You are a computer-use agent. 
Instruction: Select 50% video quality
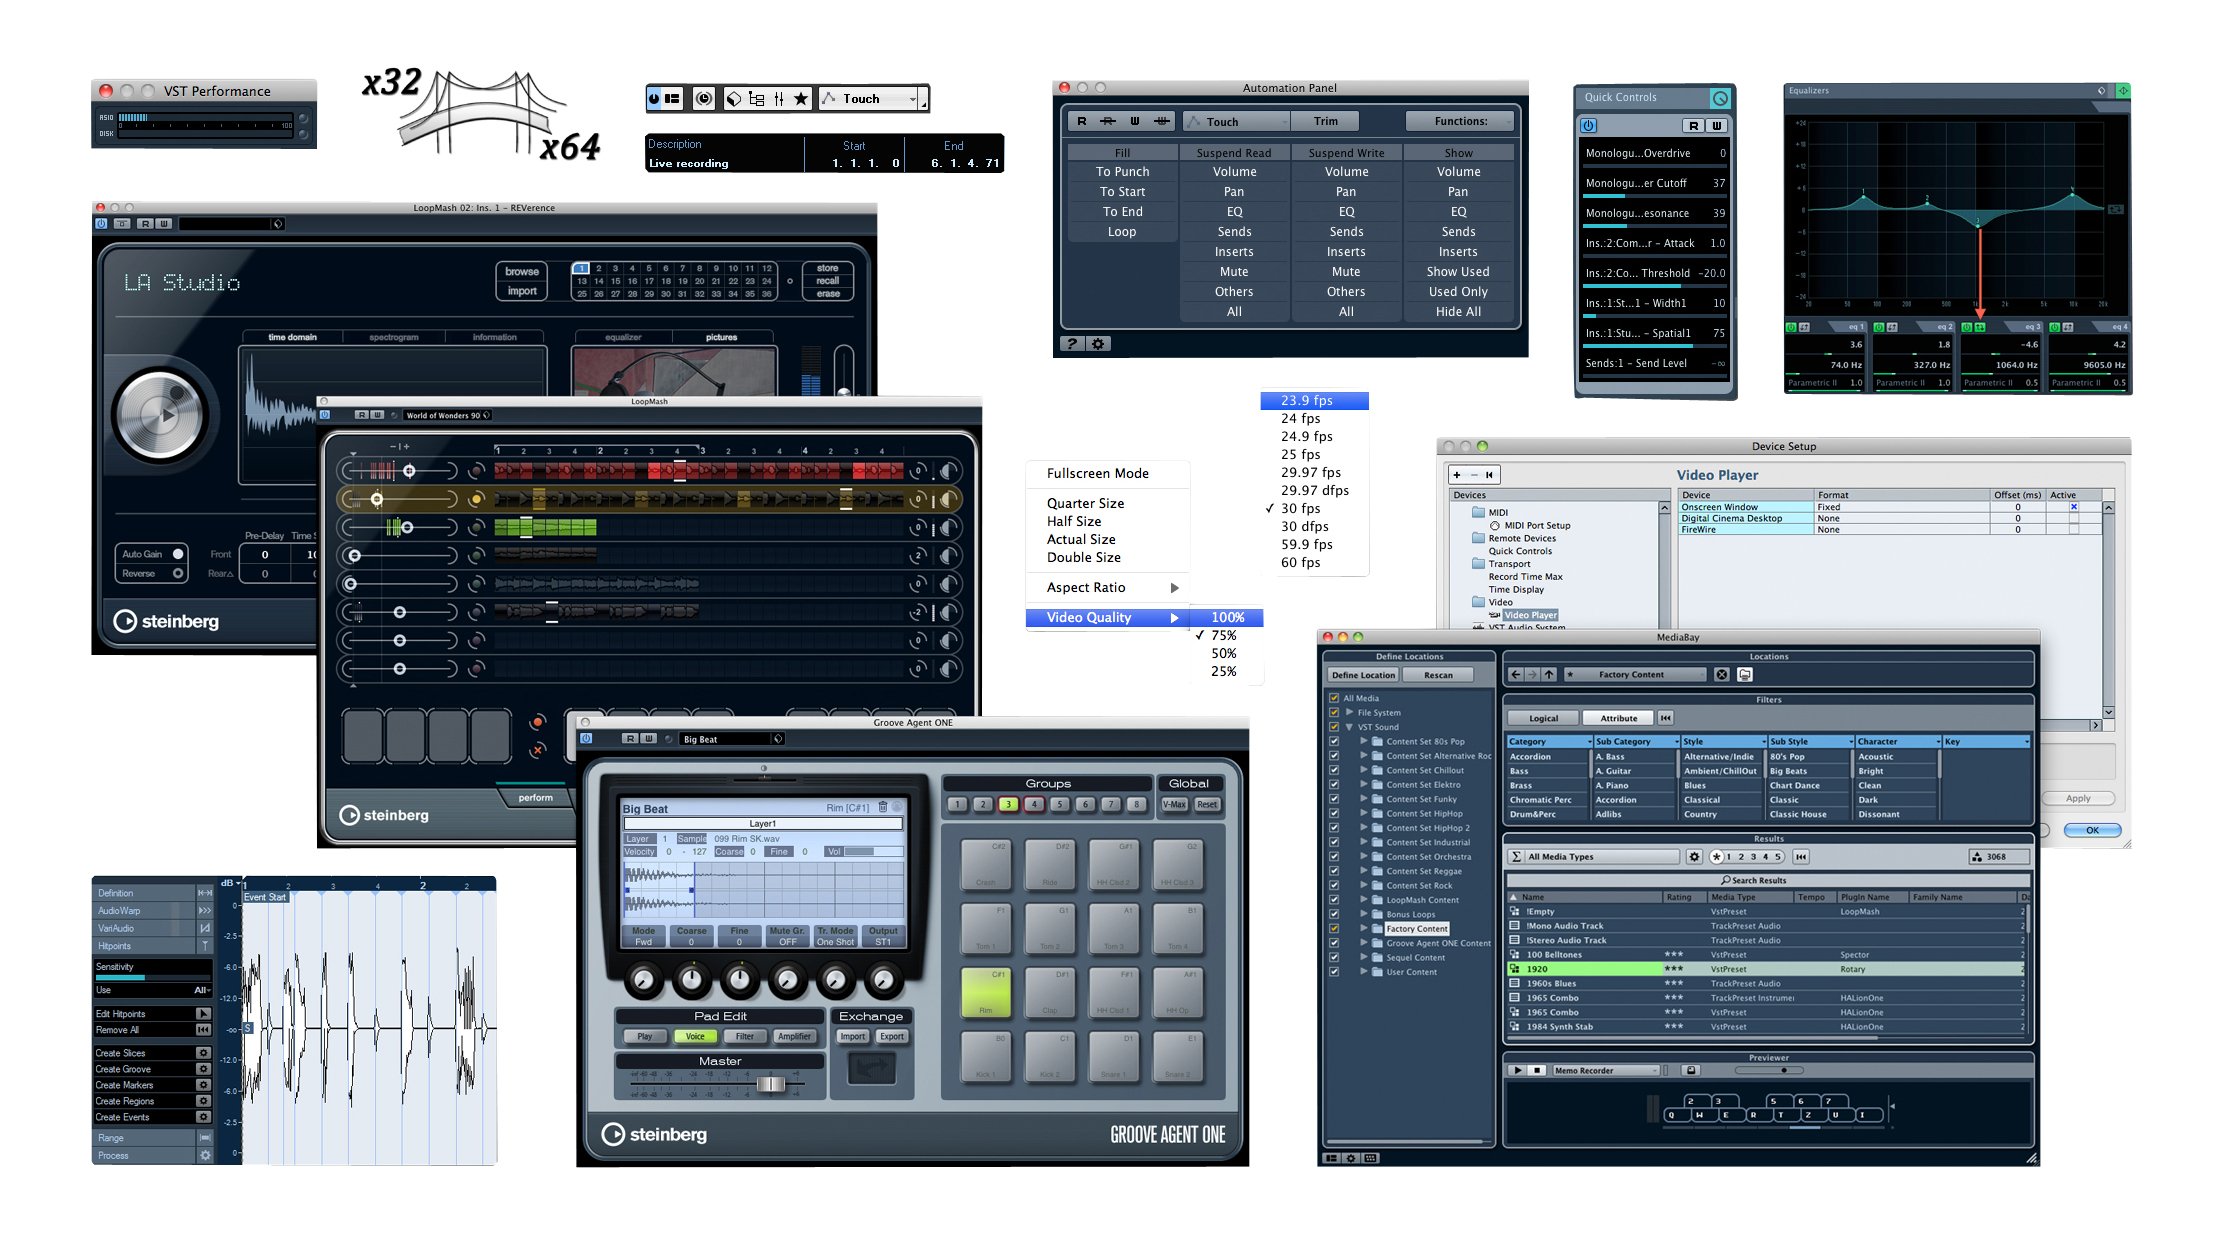[1225, 654]
